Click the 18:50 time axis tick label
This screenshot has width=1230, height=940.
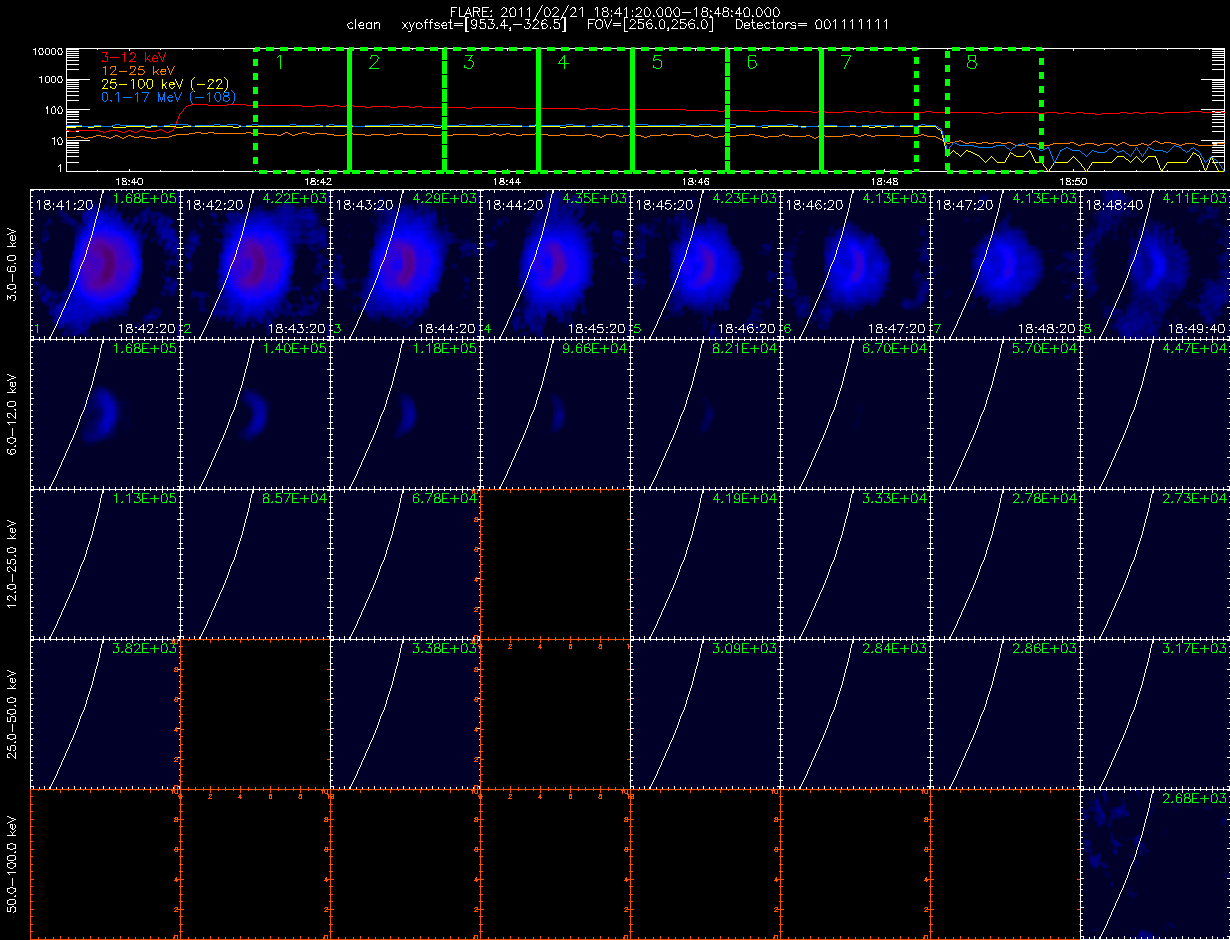[x=1073, y=182]
